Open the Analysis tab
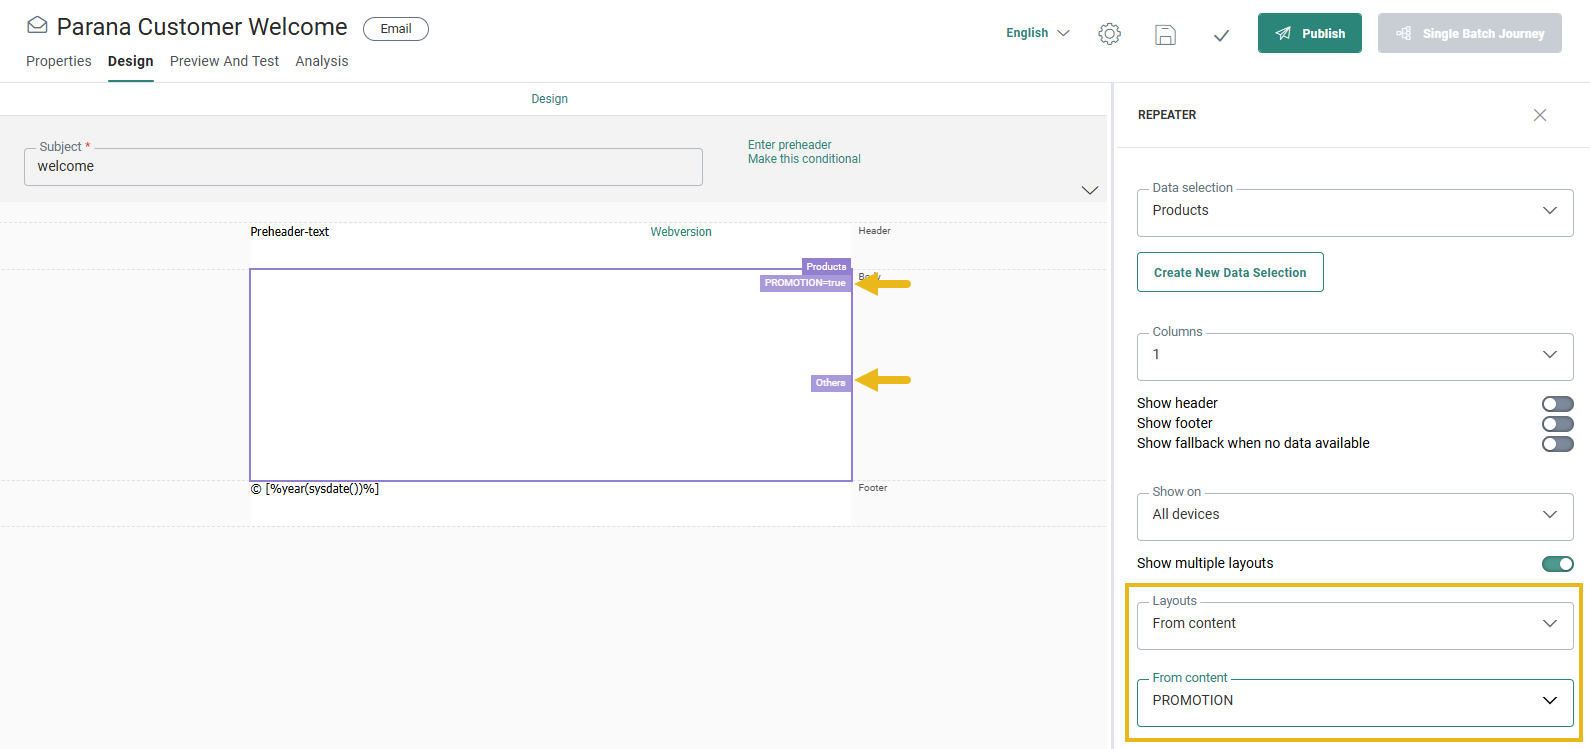This screenshot has height=749, width=1590. click(x=322, y=61)
